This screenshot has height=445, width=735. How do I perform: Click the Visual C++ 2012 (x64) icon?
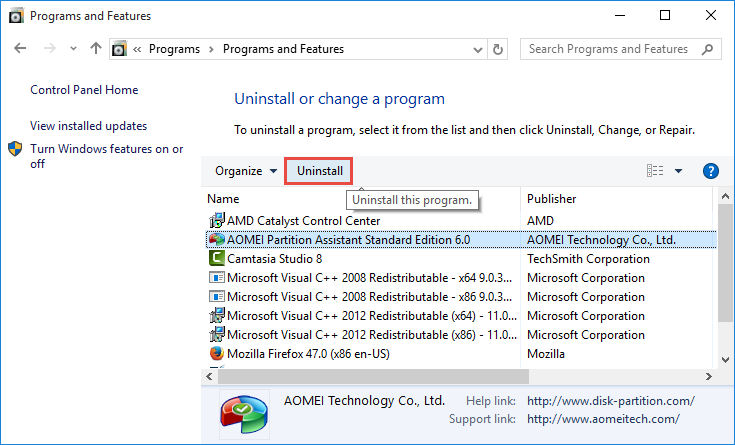pos(217,316)
